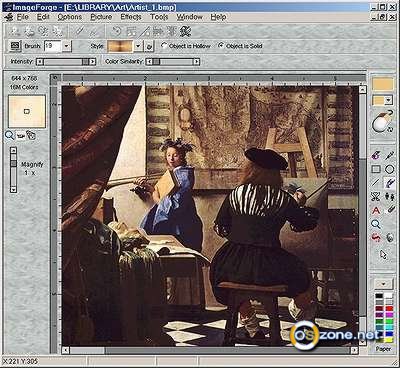Open the Effects menu

131,17
